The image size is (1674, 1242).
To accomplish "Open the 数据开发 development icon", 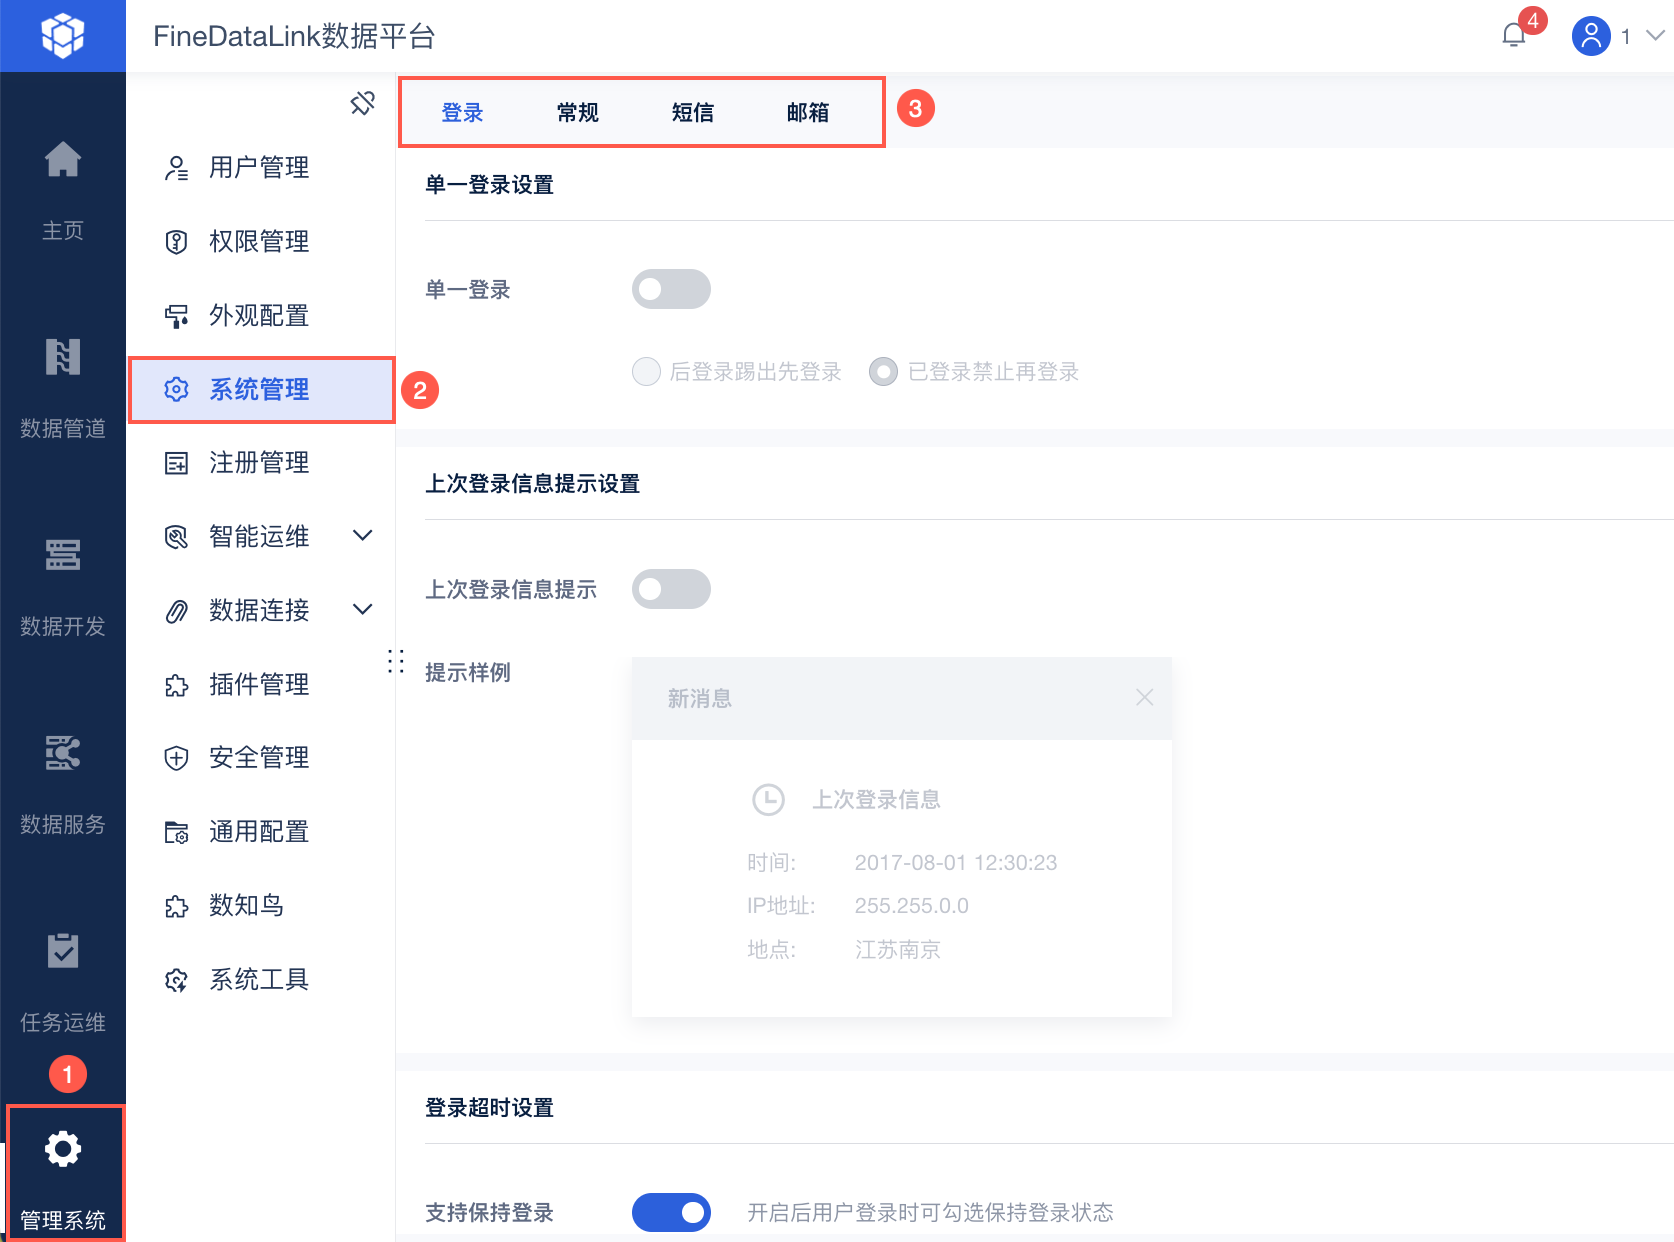I will click(63, 554).
